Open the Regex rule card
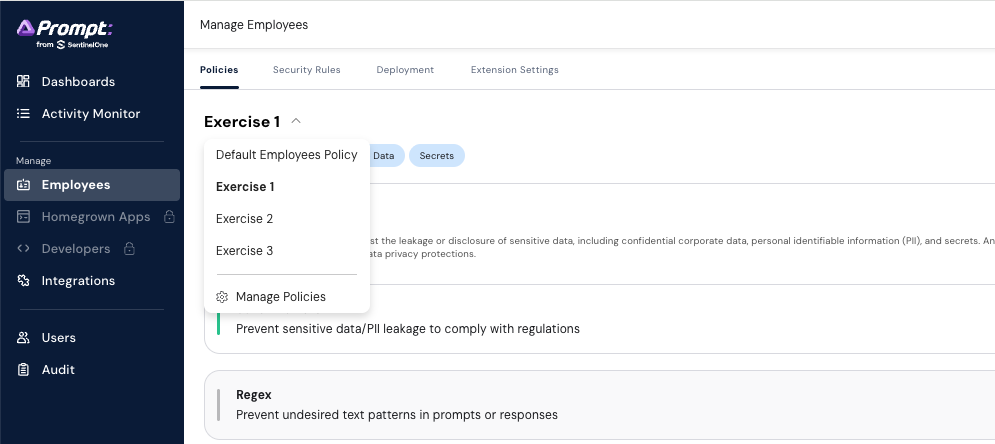 [x=600, y=405]
